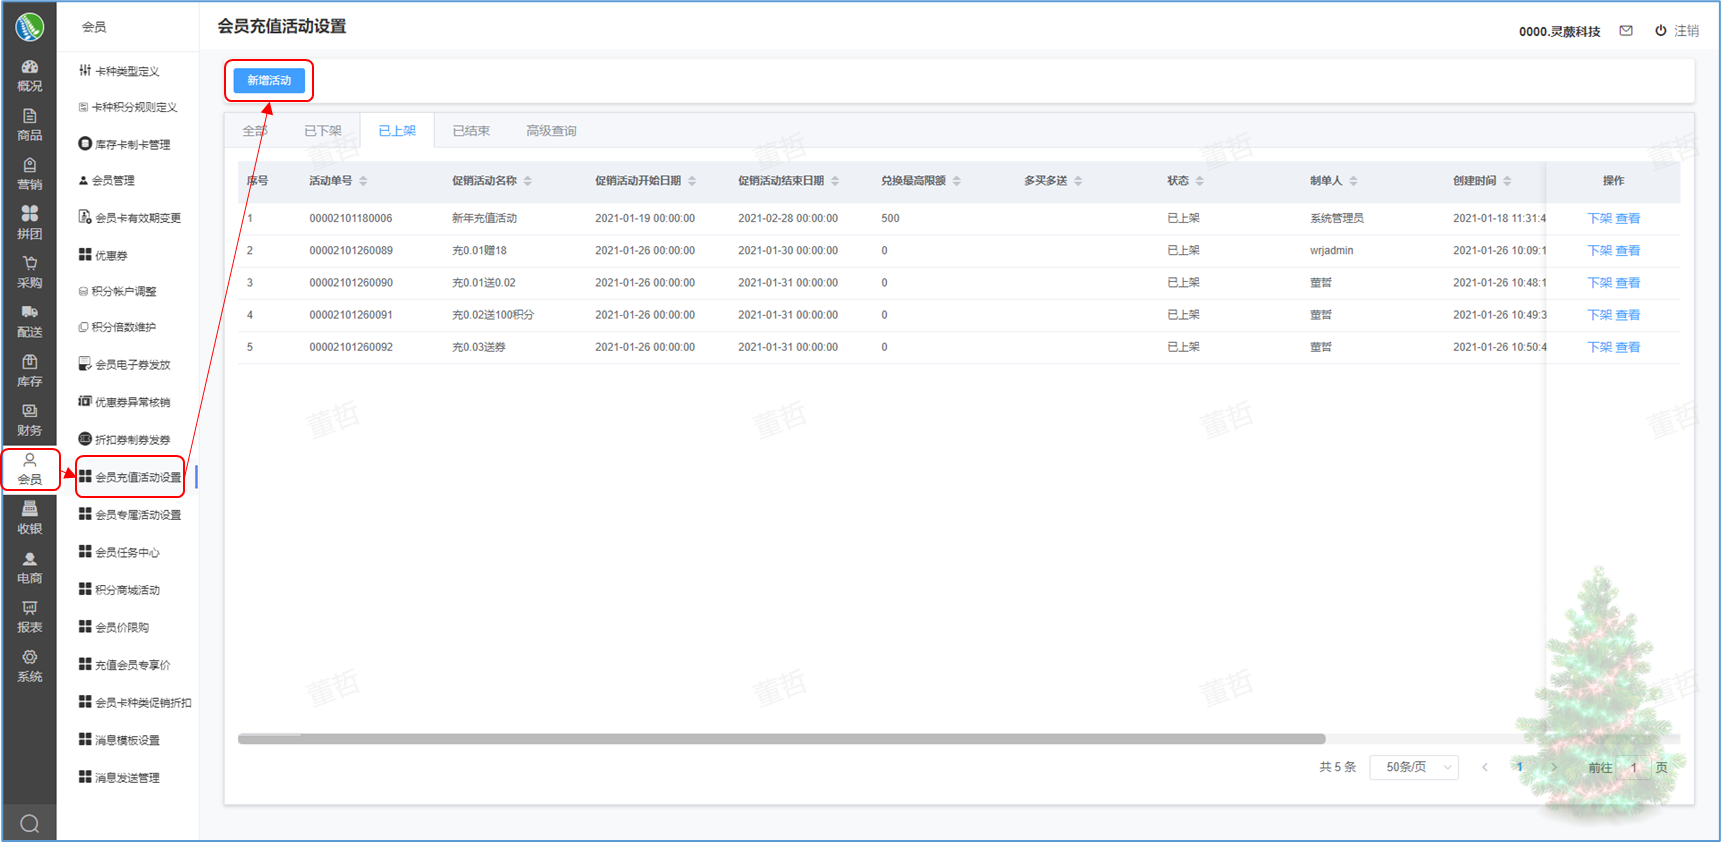Open the 系统 settings gear icon
1721x842 pixels.
click(29, 665)
